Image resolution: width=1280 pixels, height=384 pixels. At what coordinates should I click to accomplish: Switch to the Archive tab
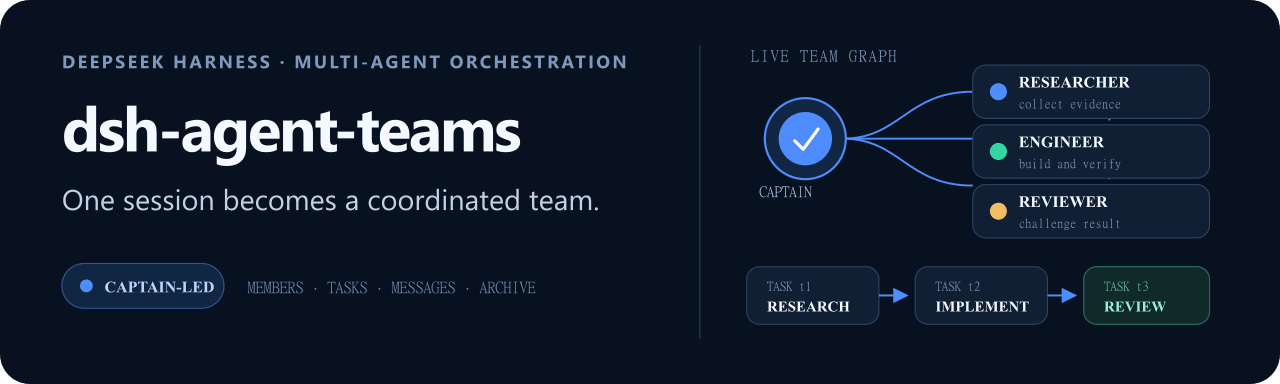[x=507, y=288]
